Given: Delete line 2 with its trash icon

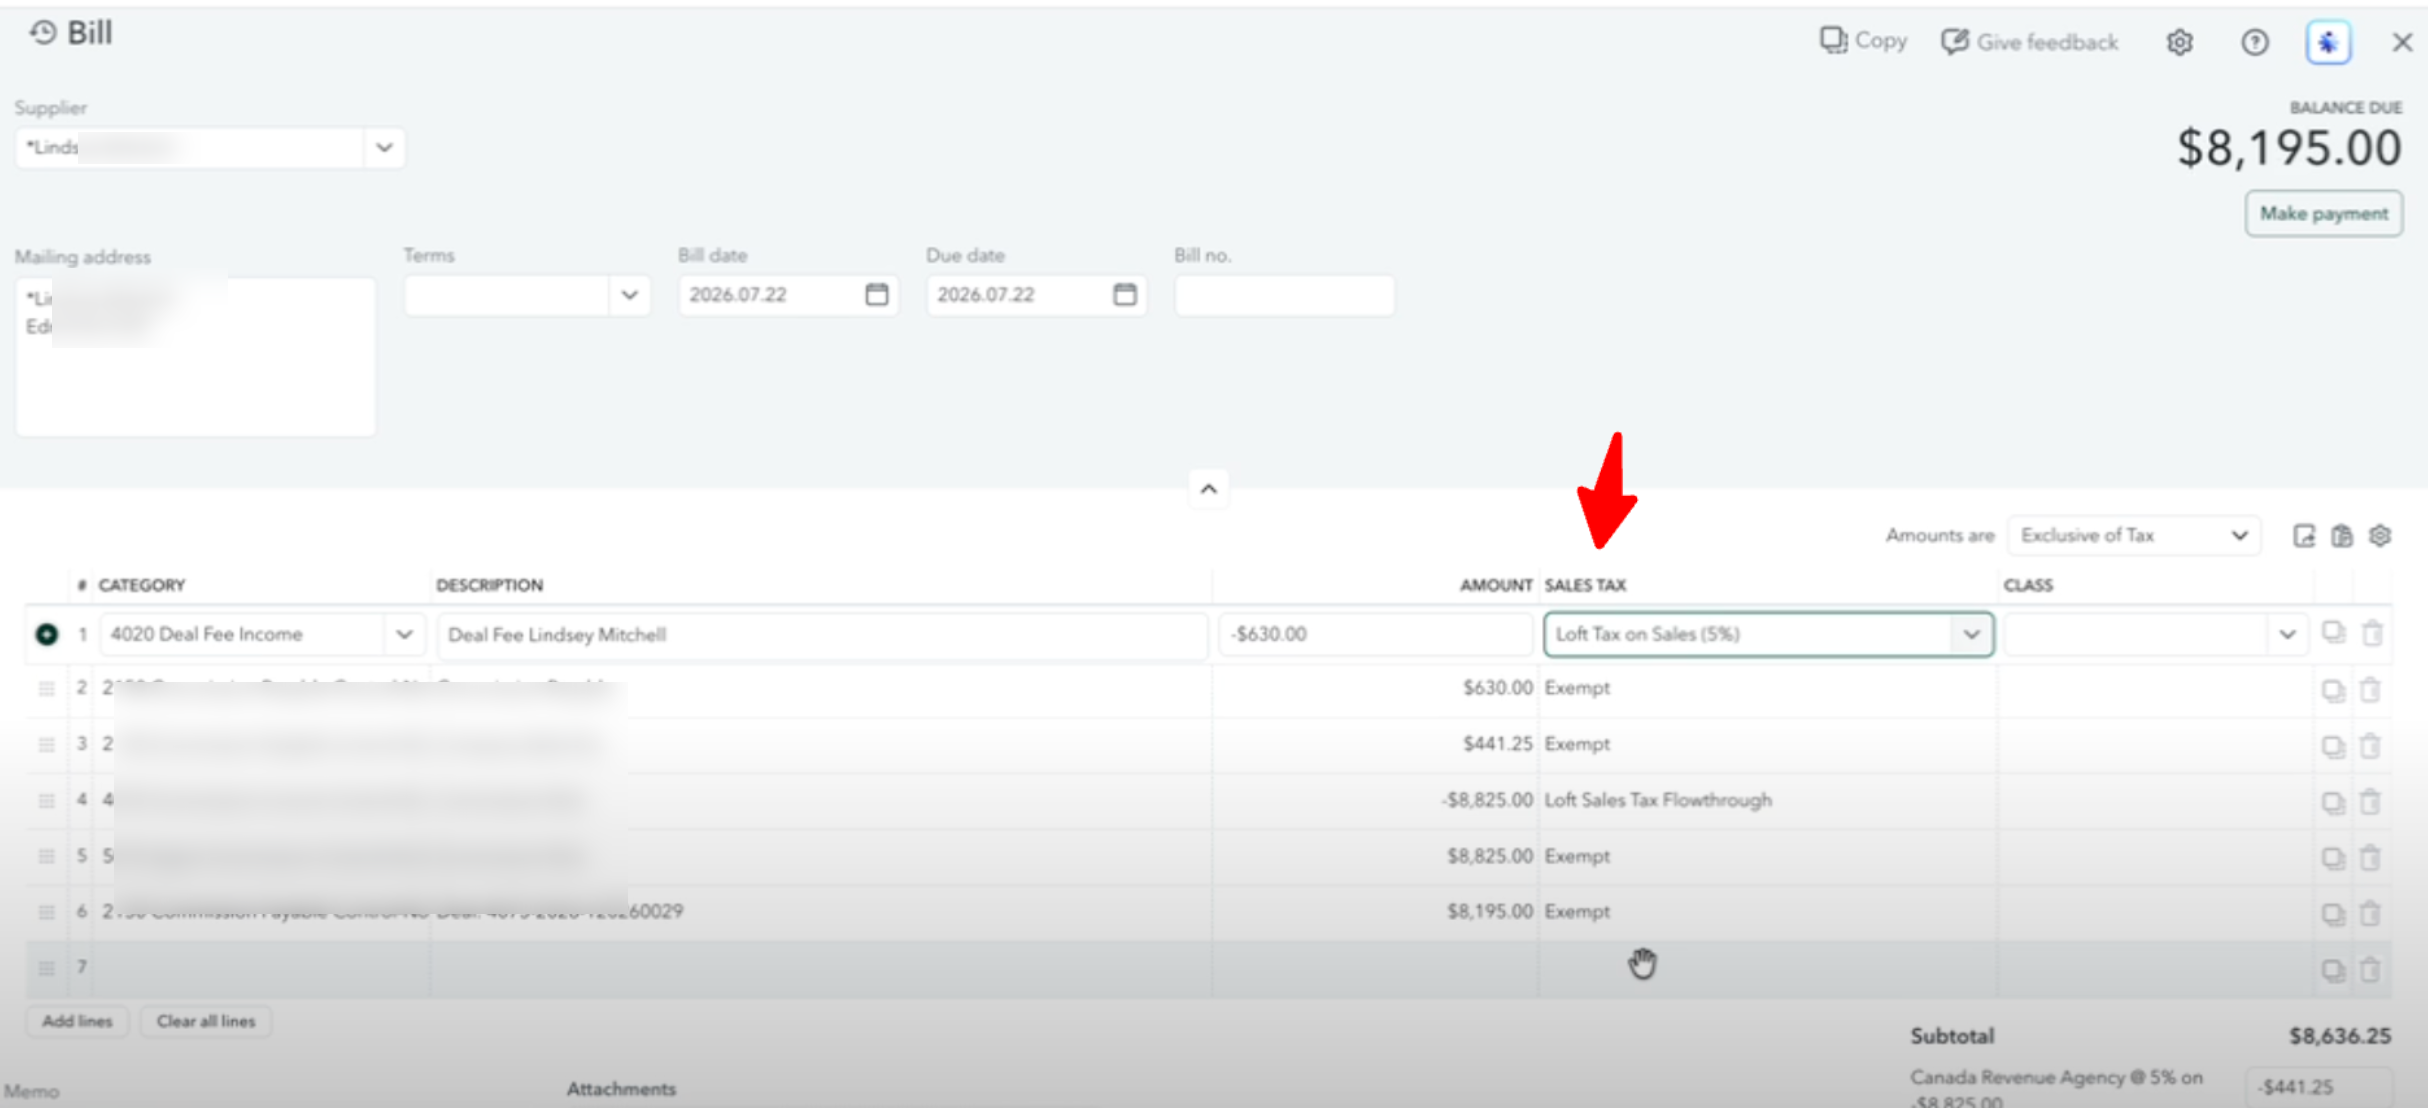Looking at the screenshot, I should coord(2370,690).
